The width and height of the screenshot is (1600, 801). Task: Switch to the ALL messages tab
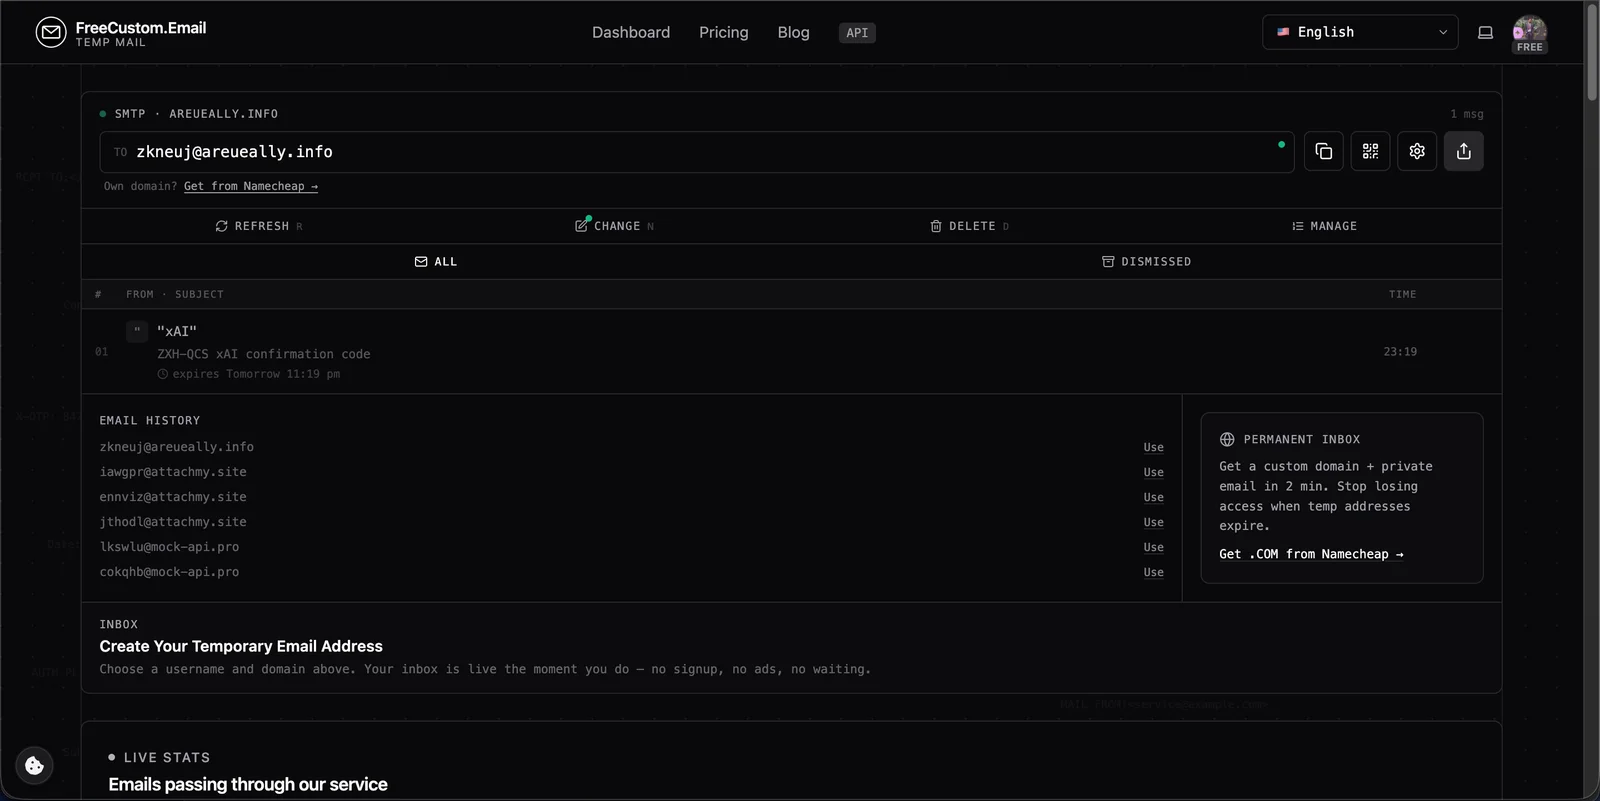(436, 262)
